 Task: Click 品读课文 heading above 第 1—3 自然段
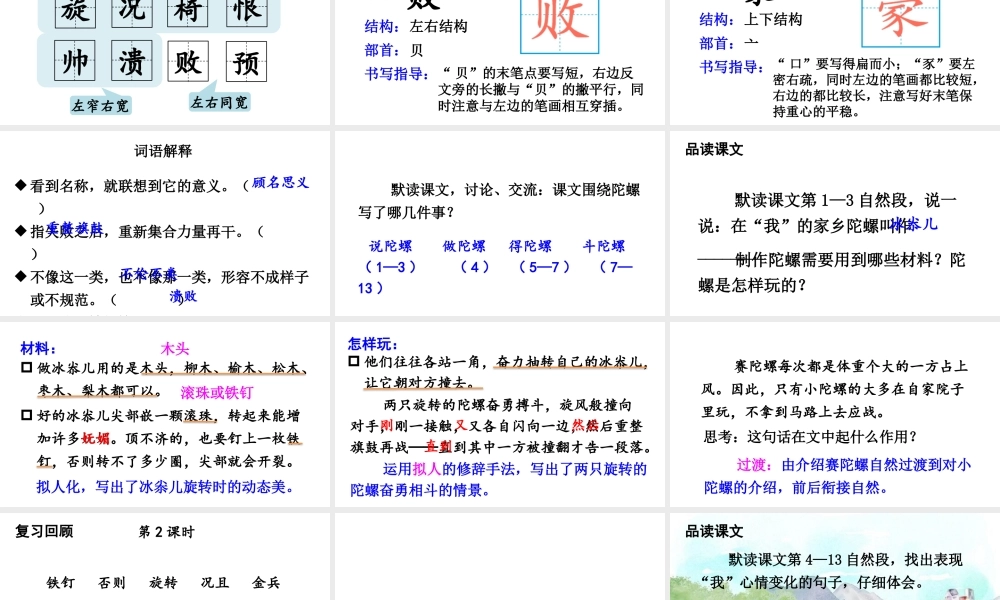point(714,150)
